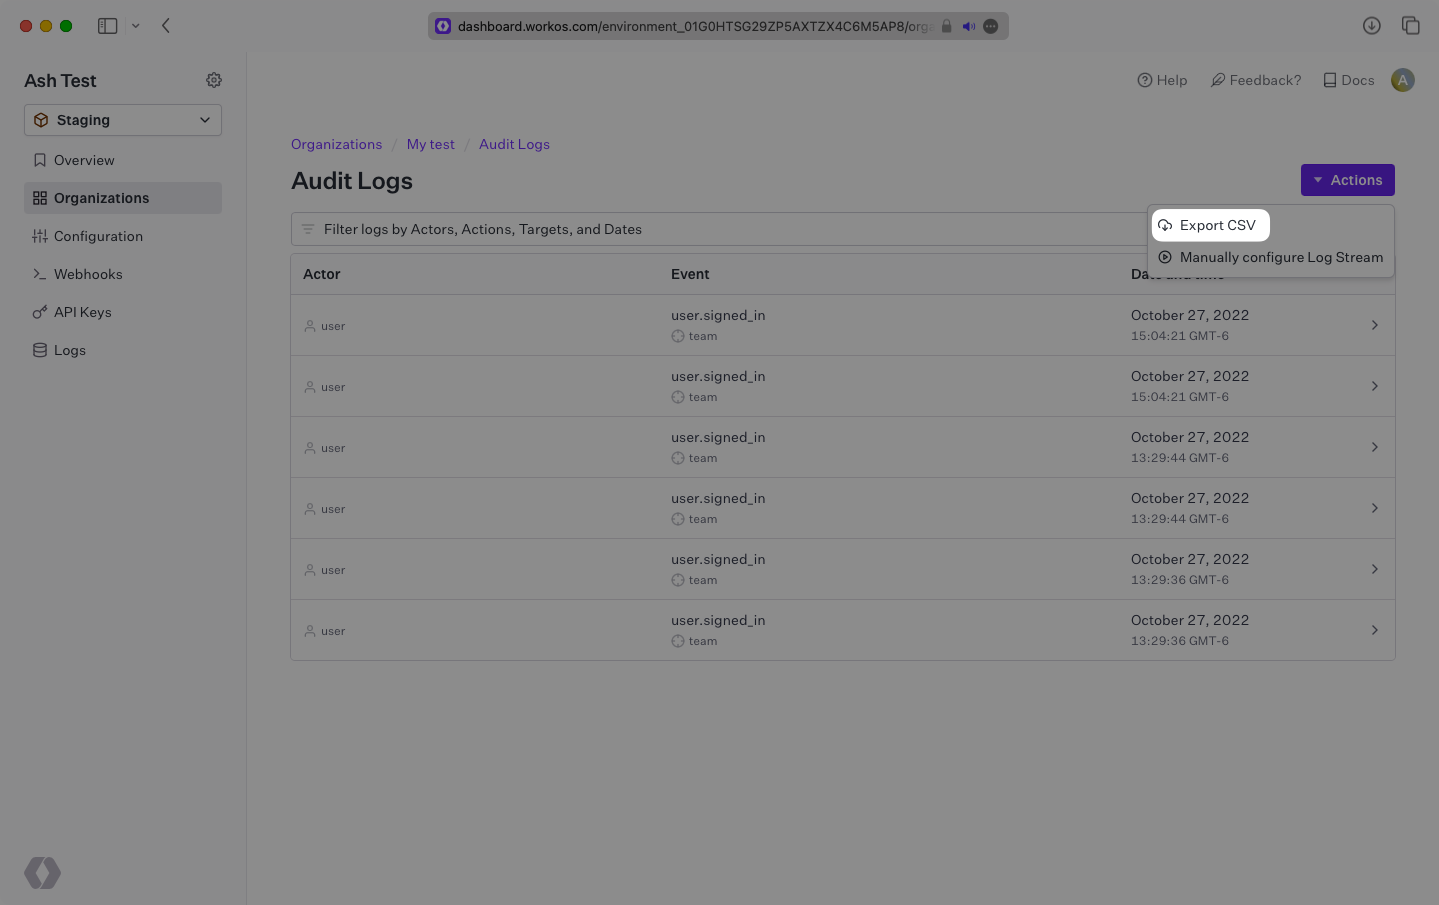Open browser downloads icon
The height and width of the screenshot is (905, 1439).
point(1371,26)
